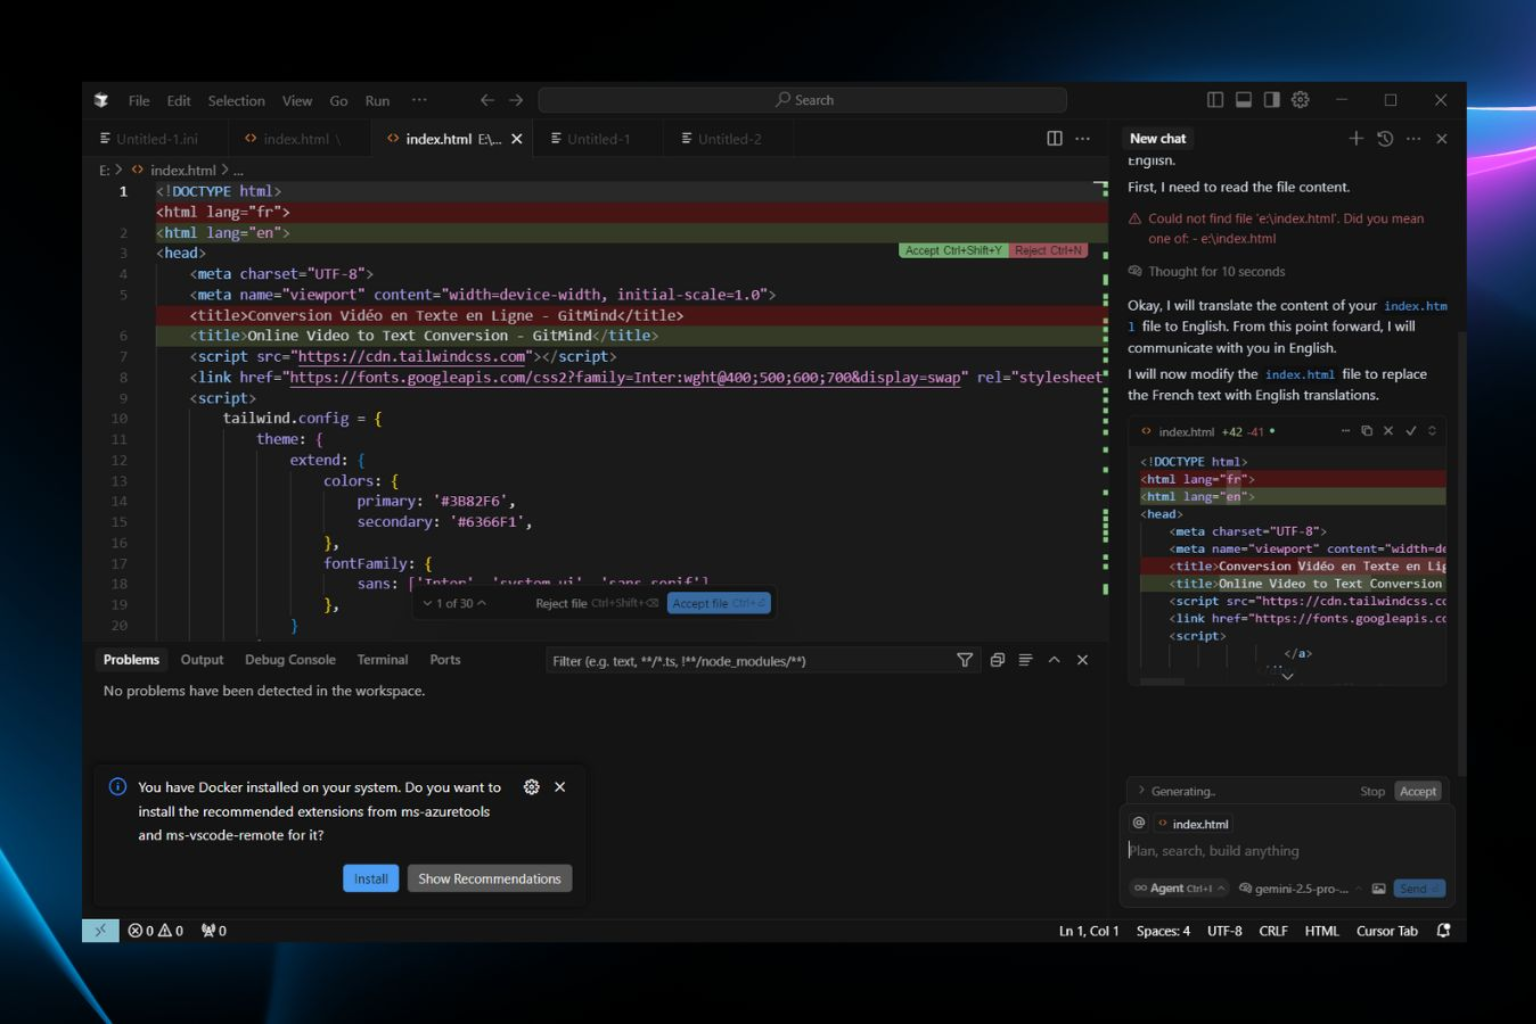Toggle the Panel layout icon

click(x=1243, y=99)
